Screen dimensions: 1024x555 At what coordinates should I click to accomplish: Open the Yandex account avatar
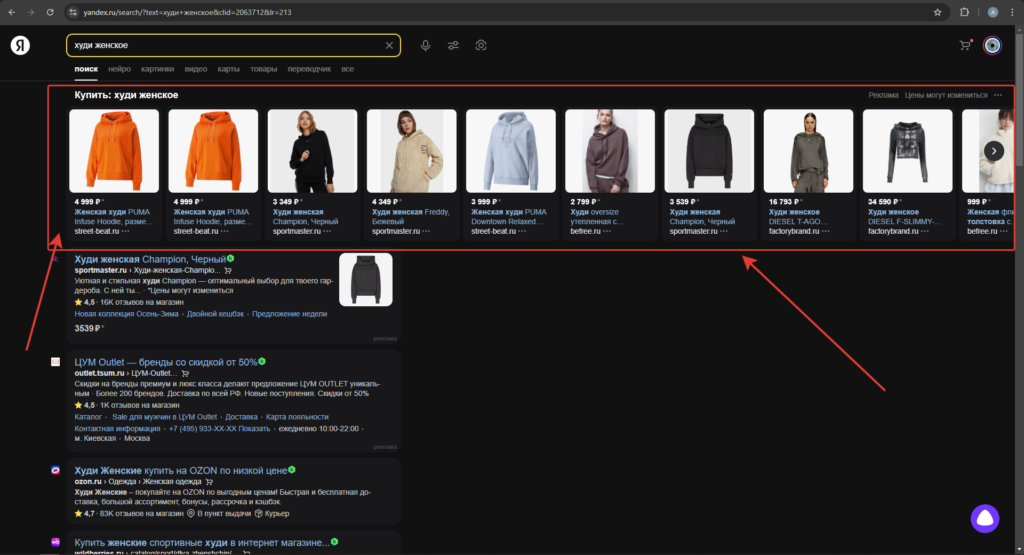click(x=993, y=45)
